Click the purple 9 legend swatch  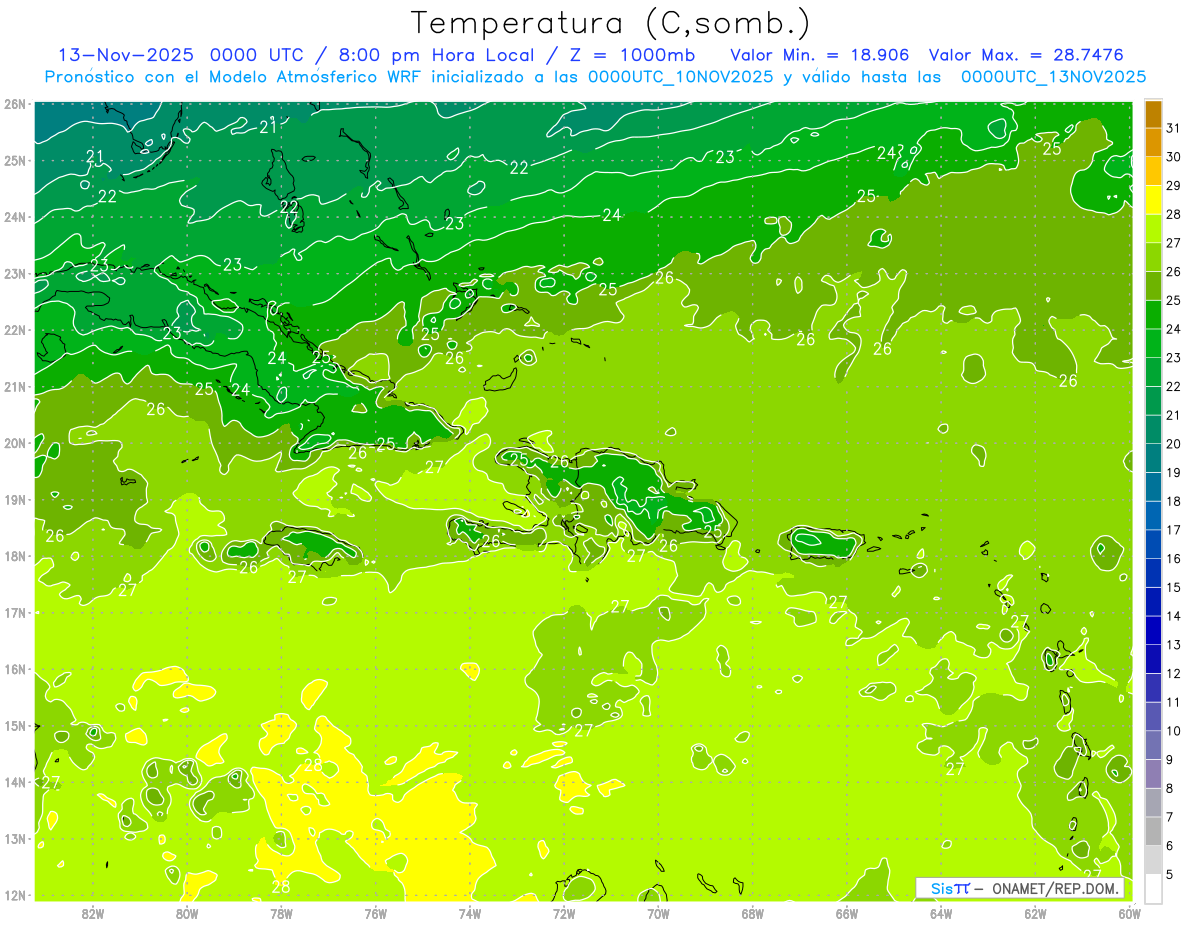(1153, 744)
